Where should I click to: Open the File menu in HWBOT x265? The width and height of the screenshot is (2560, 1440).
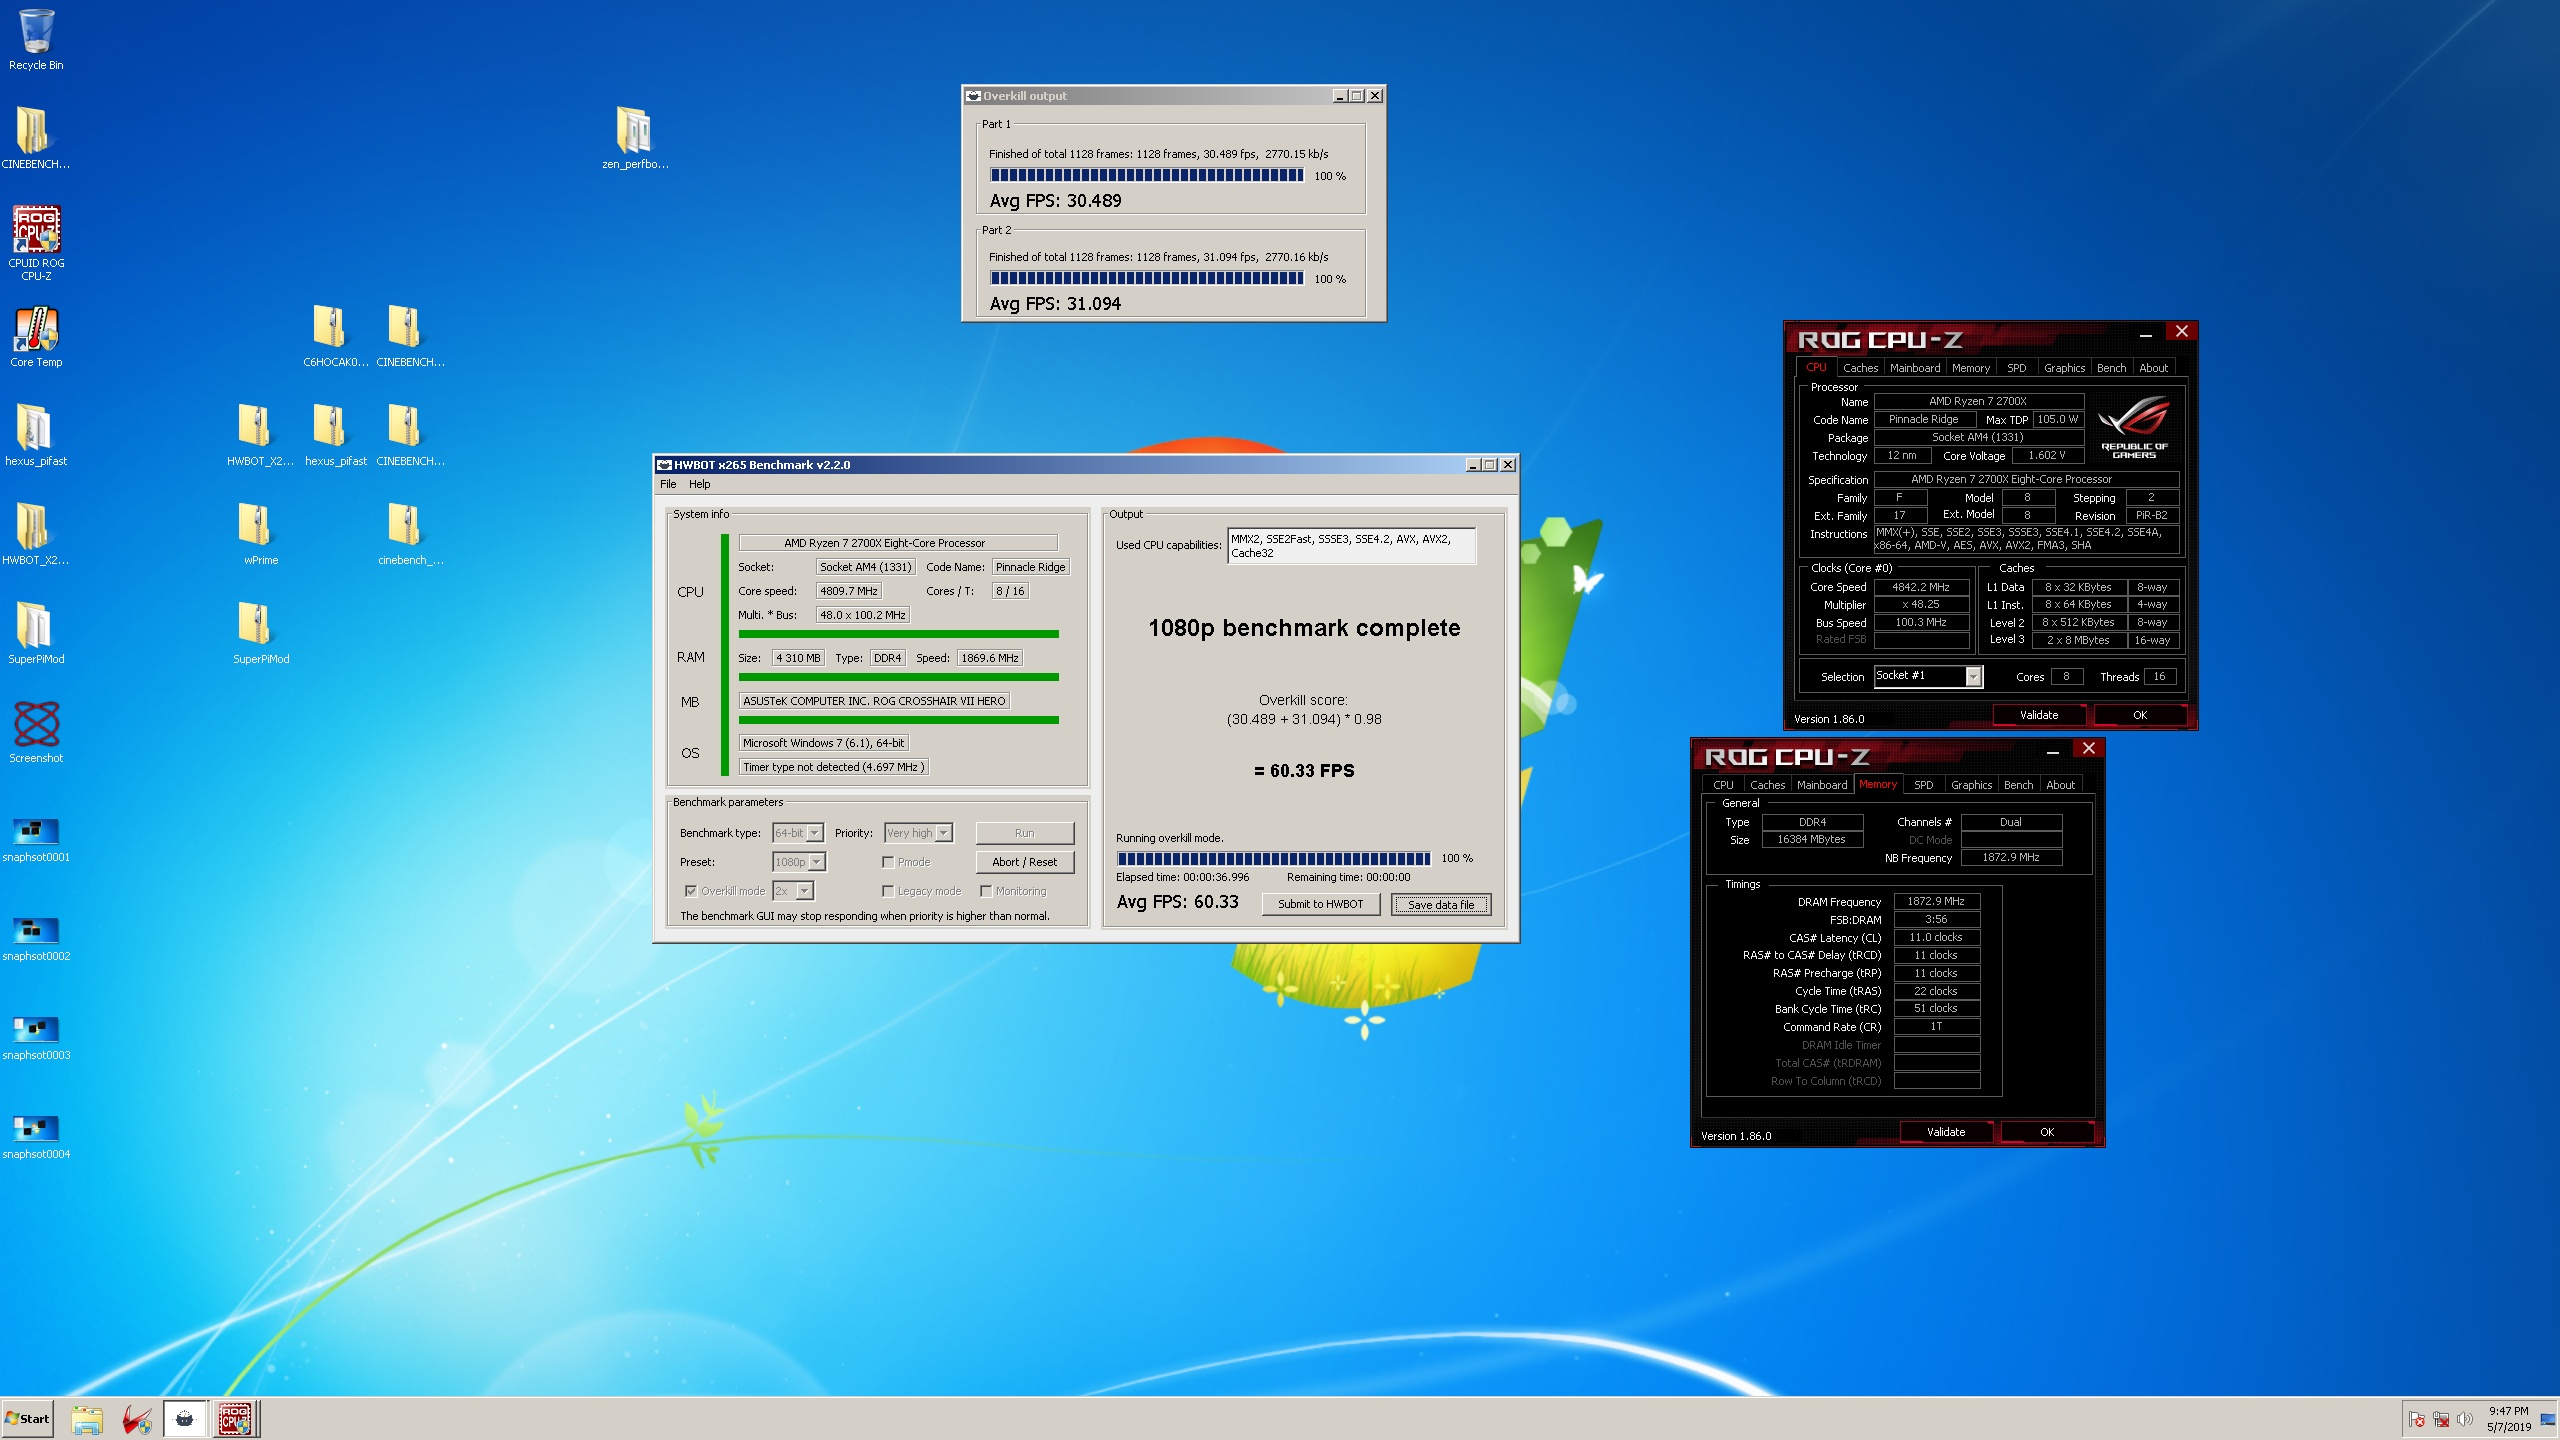pyautogui.click(x=668, y=484)
